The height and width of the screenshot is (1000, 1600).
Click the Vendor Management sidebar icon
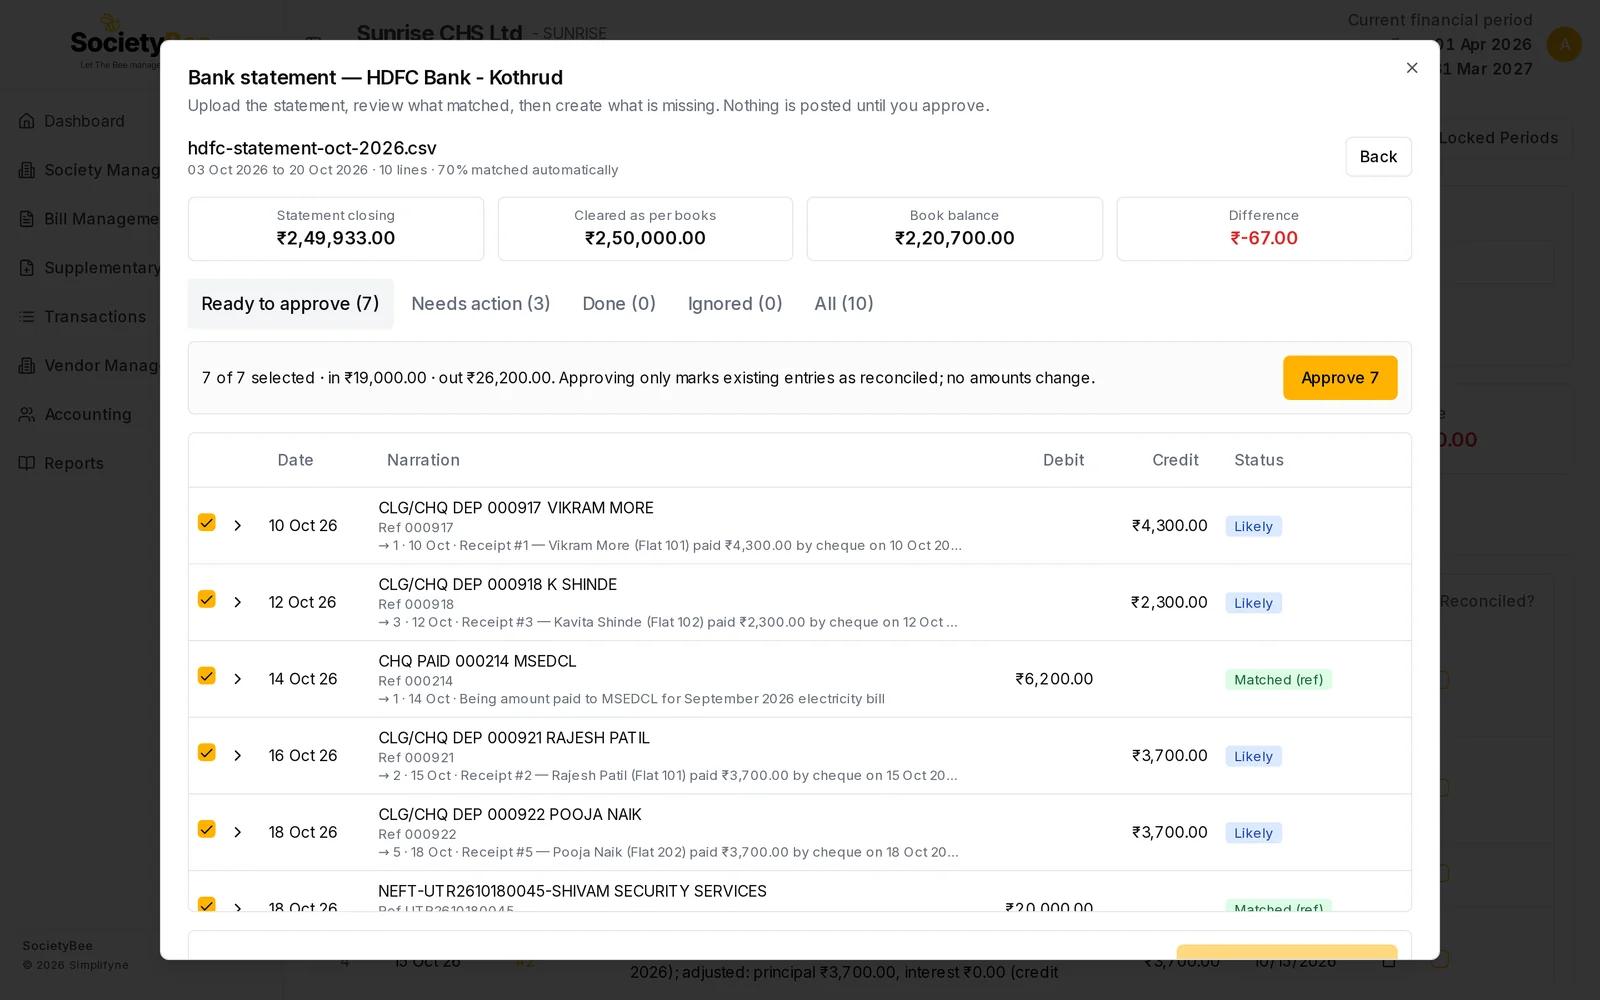(27, 366)
